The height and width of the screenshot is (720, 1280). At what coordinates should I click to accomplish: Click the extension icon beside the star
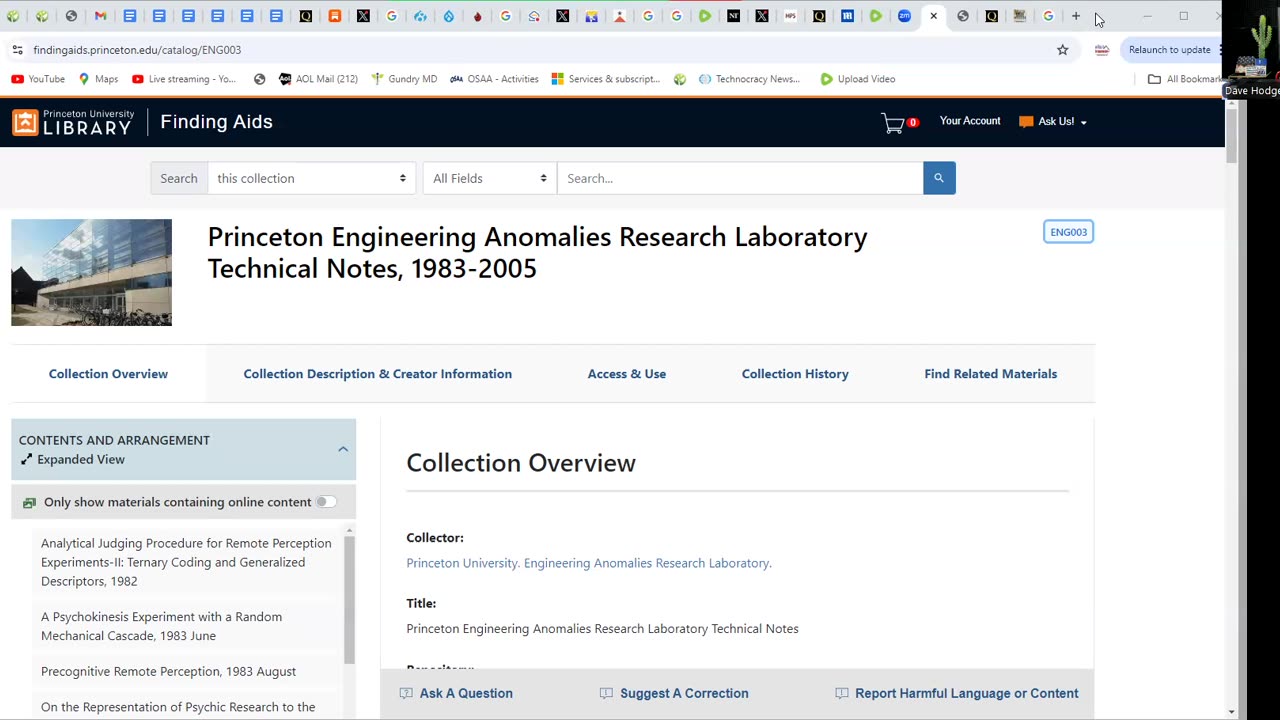pos(1102,50)
